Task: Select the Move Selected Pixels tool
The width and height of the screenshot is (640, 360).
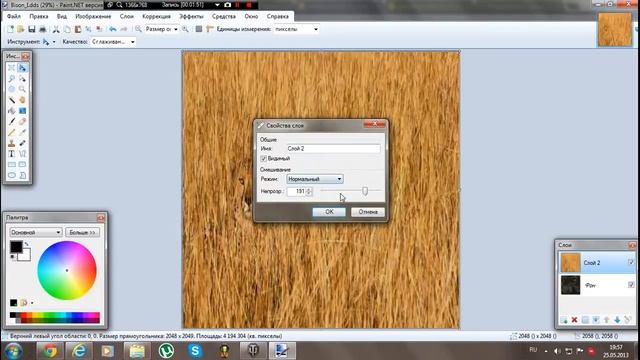Action: (22, 68)
